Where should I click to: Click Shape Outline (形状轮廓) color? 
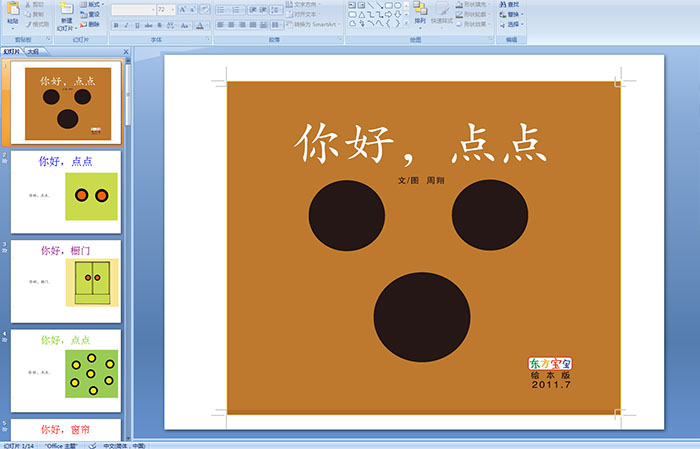[473, 14]
